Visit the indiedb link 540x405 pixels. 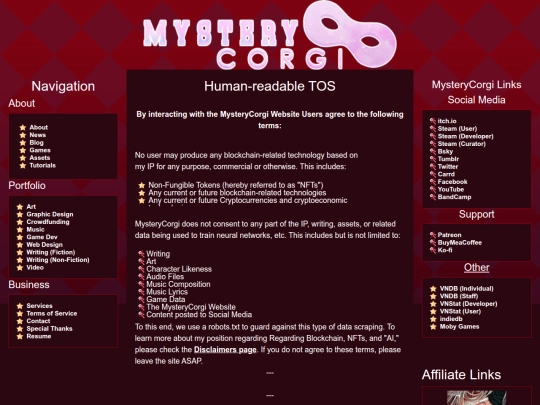pos(451,319)
